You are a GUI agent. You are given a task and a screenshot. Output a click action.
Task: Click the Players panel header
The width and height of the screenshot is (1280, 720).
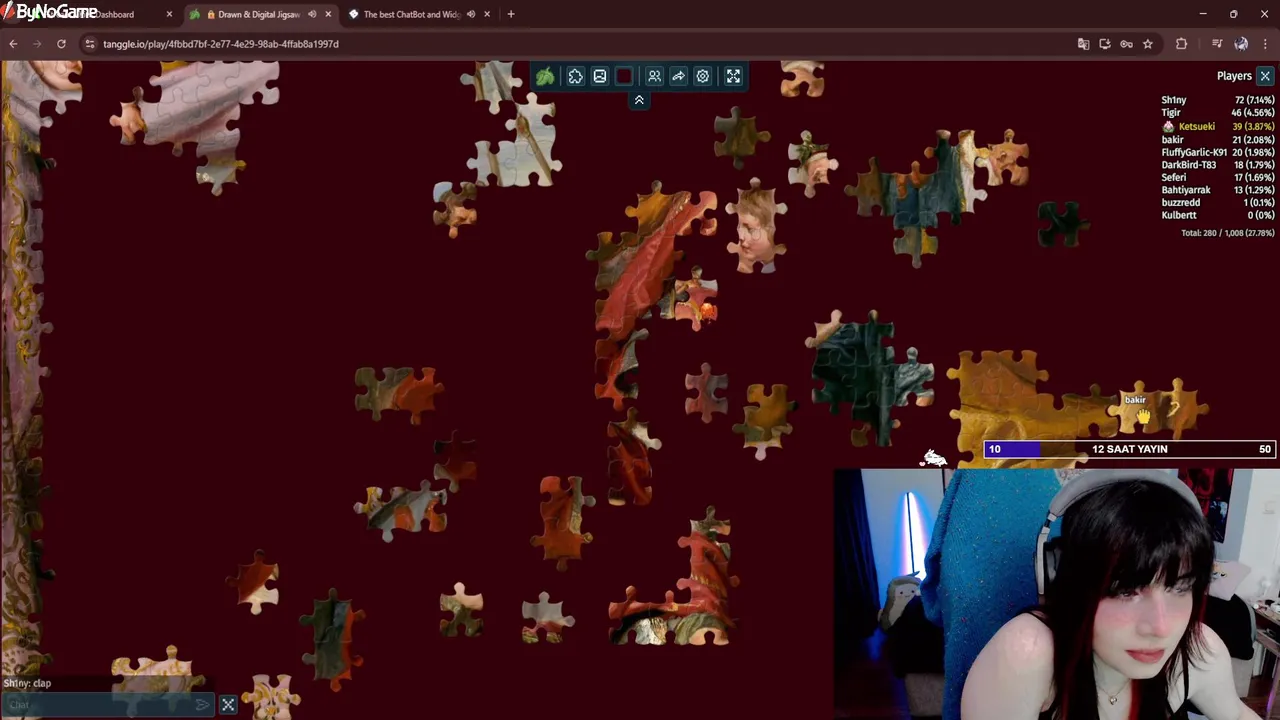pyautogui.click(x=1234, y=76)
